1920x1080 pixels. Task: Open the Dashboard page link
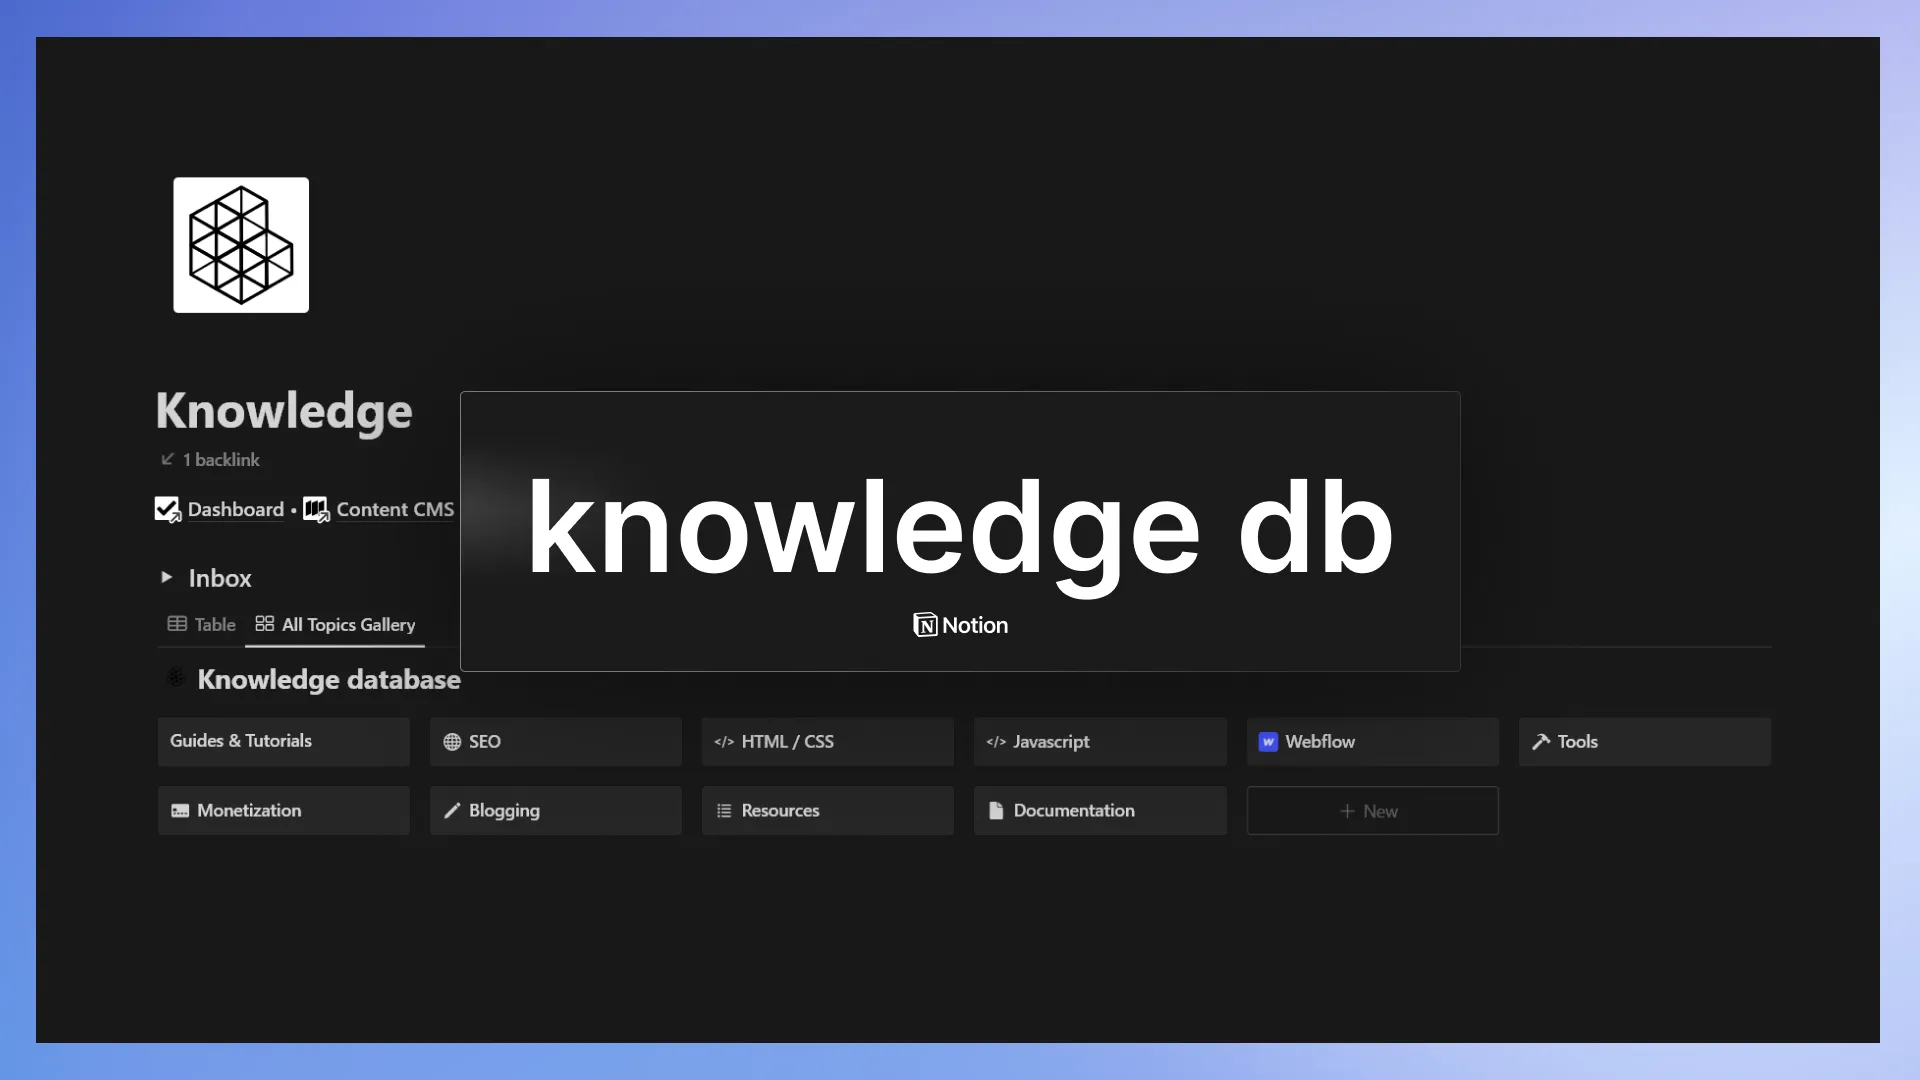(235, 509)
